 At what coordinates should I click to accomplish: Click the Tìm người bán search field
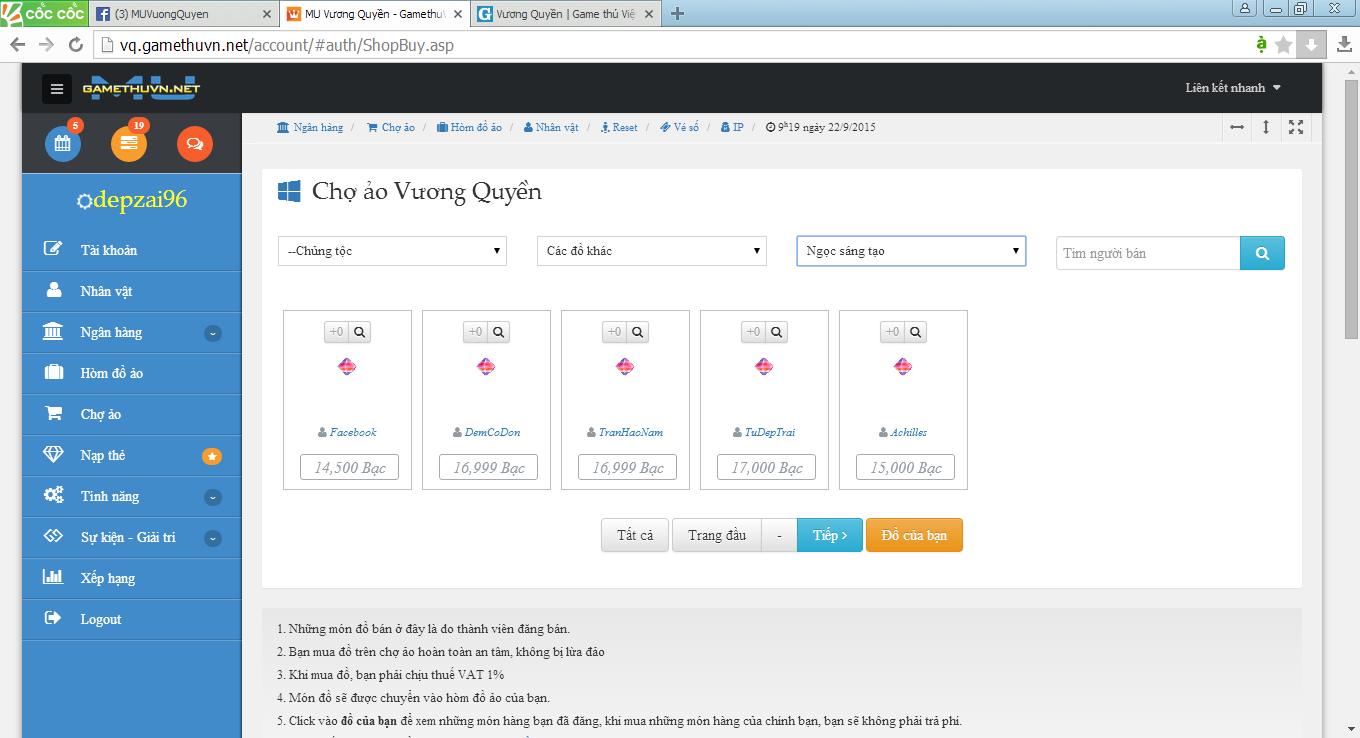1148,253
